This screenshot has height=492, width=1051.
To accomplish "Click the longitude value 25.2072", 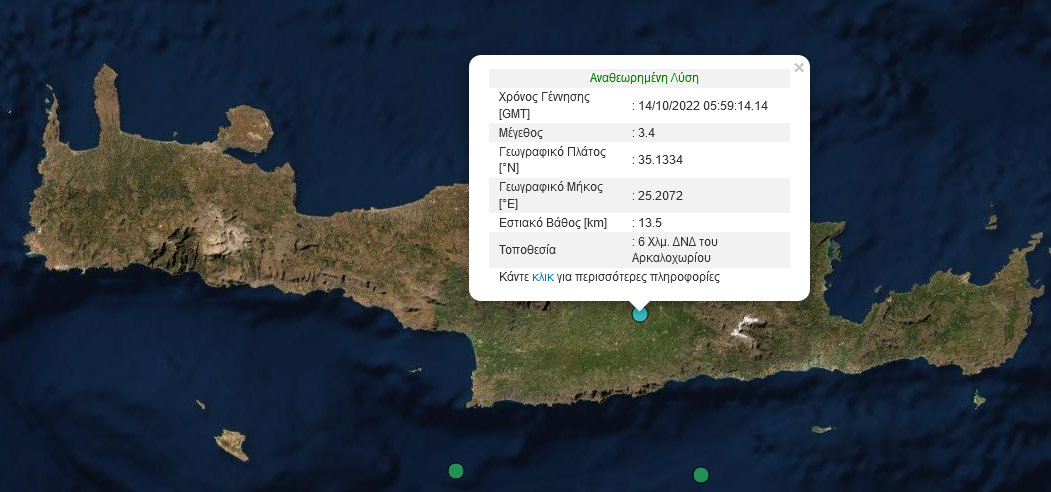I will 660,195.
